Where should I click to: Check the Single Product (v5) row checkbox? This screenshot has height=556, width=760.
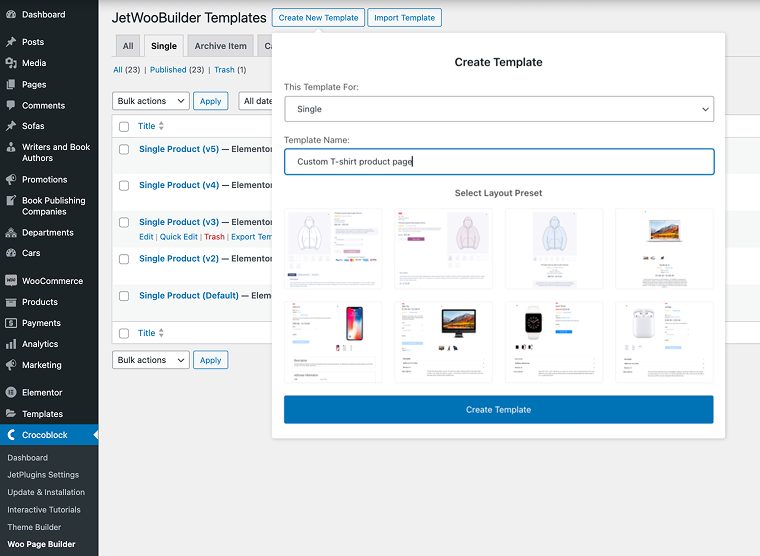pyautogui.click(x=124, y=149)
